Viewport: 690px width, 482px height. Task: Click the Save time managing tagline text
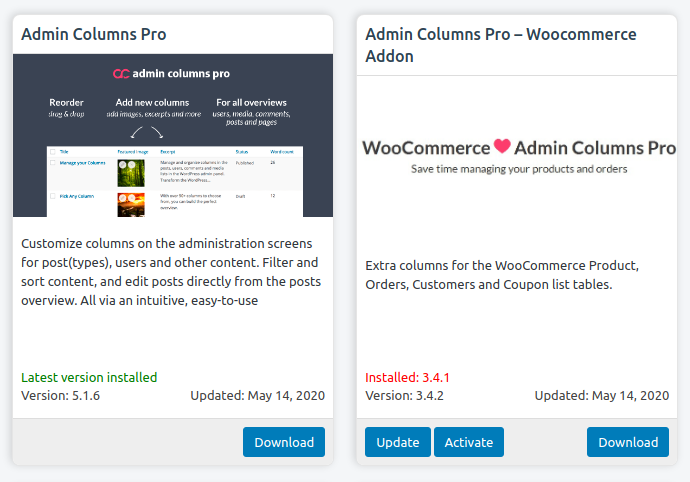tap(519, 169)
